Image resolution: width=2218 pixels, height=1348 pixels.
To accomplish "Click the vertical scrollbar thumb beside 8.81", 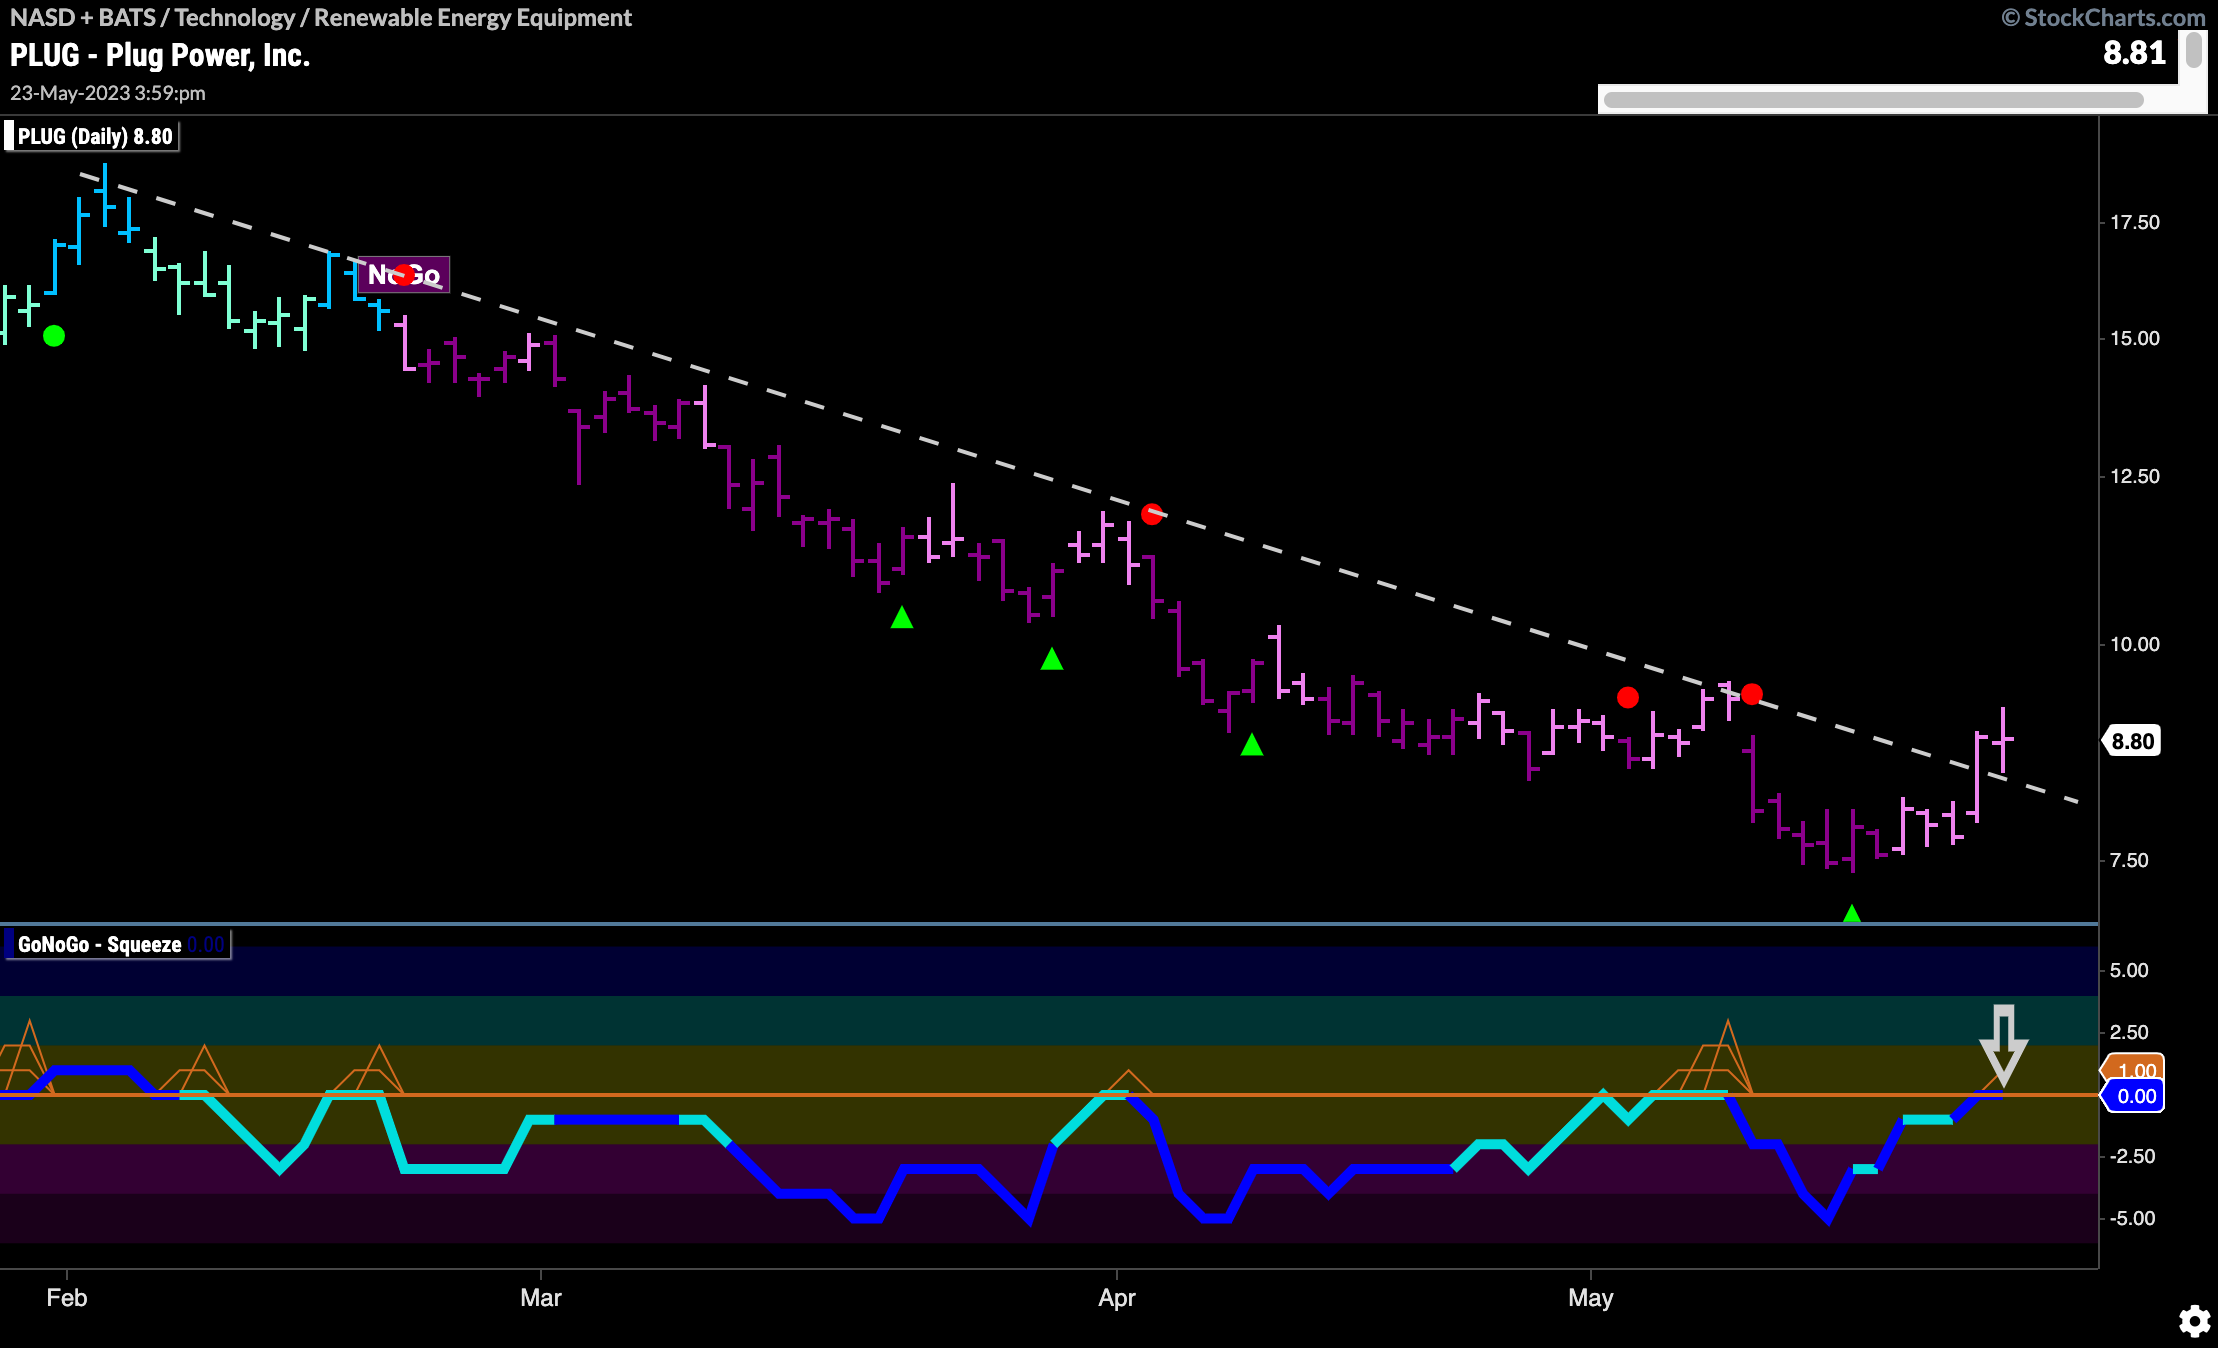I will click(x=2194, y=49).
